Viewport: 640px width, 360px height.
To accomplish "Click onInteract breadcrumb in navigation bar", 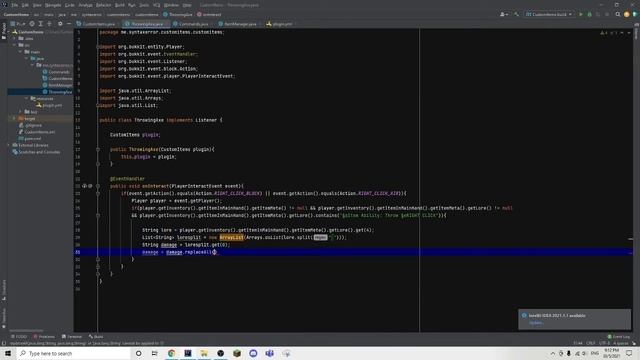I will (209, 14).
